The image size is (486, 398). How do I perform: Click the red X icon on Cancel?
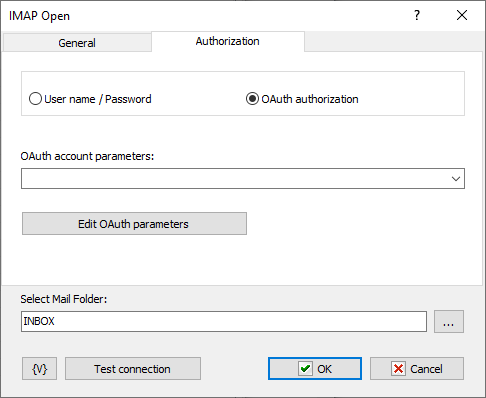pos(398,369)
